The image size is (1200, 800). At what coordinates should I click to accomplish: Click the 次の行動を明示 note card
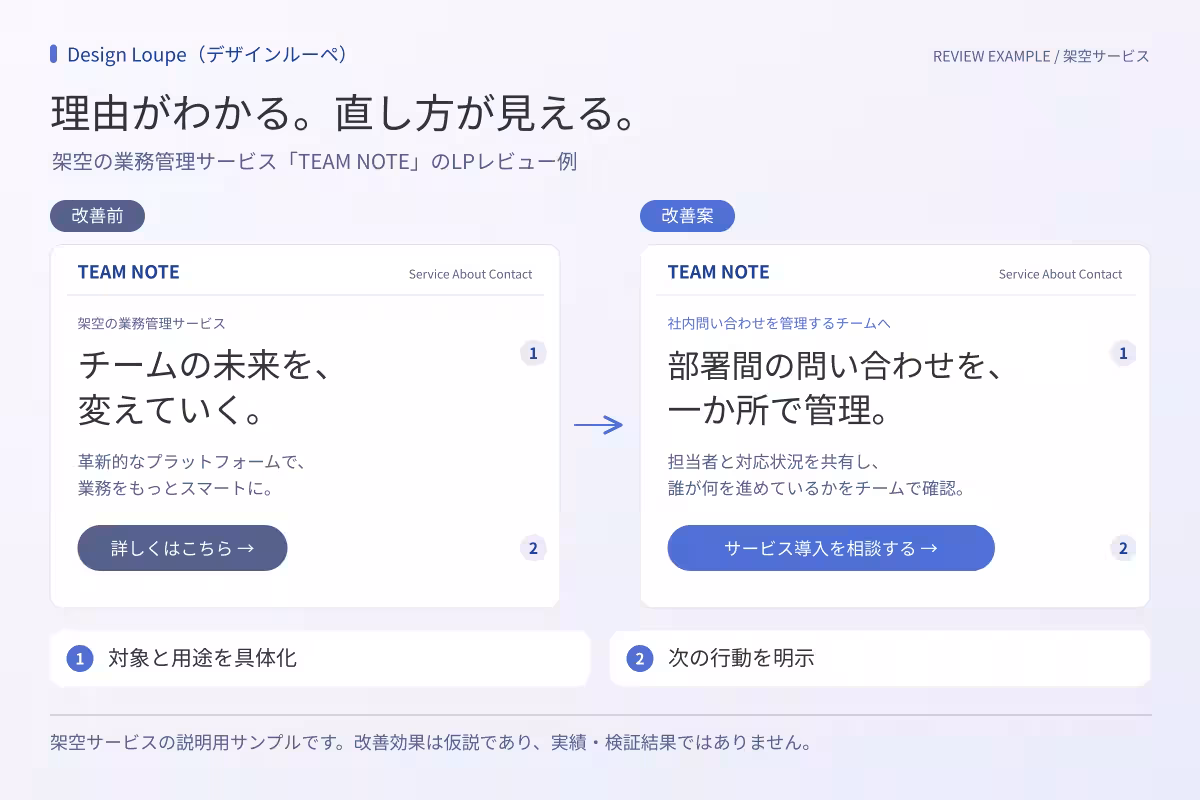(880, 658)
